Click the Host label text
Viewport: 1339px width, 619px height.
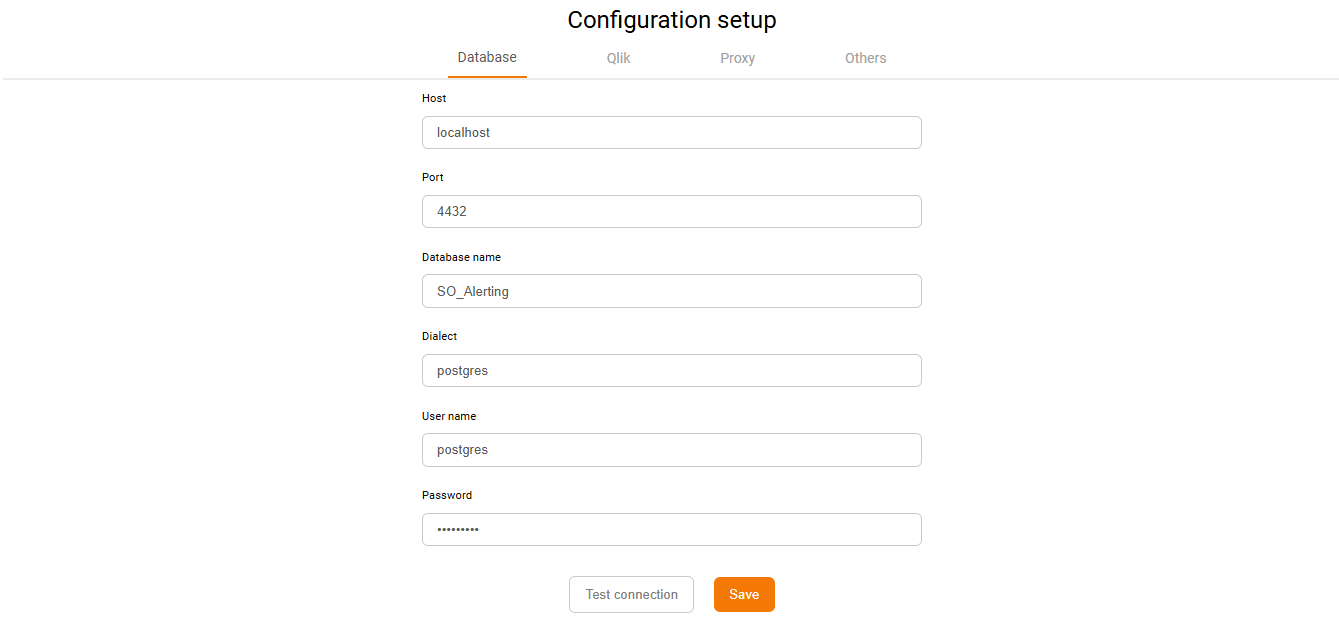[x=434, y=98]
